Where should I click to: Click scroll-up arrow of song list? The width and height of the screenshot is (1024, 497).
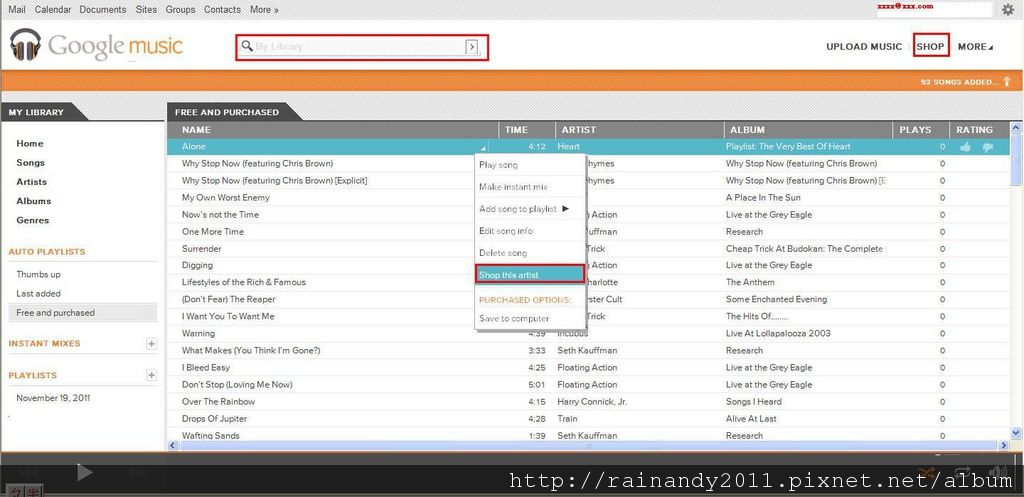[x=1016, y=128]
